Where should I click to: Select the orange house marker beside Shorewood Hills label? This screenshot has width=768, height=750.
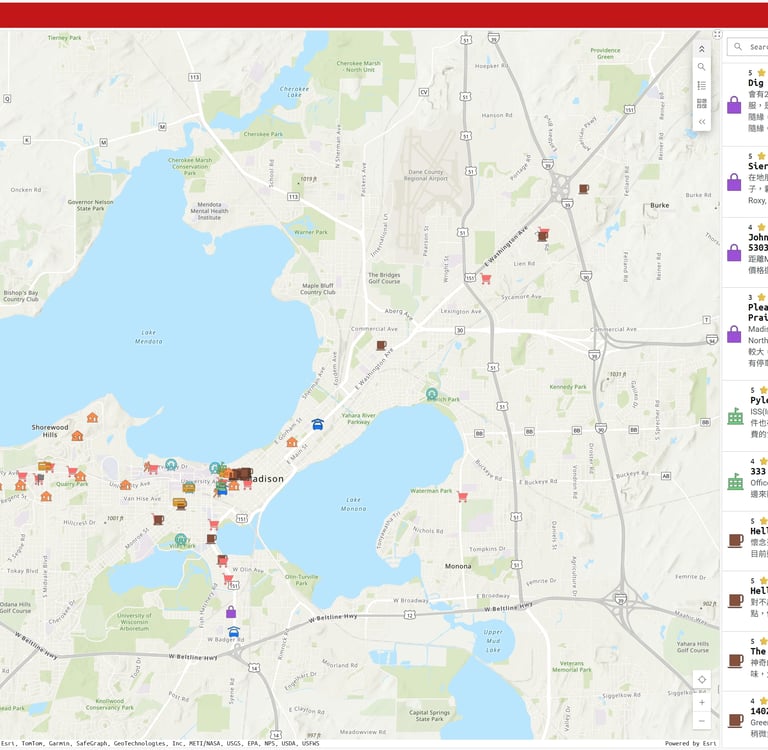77,435
